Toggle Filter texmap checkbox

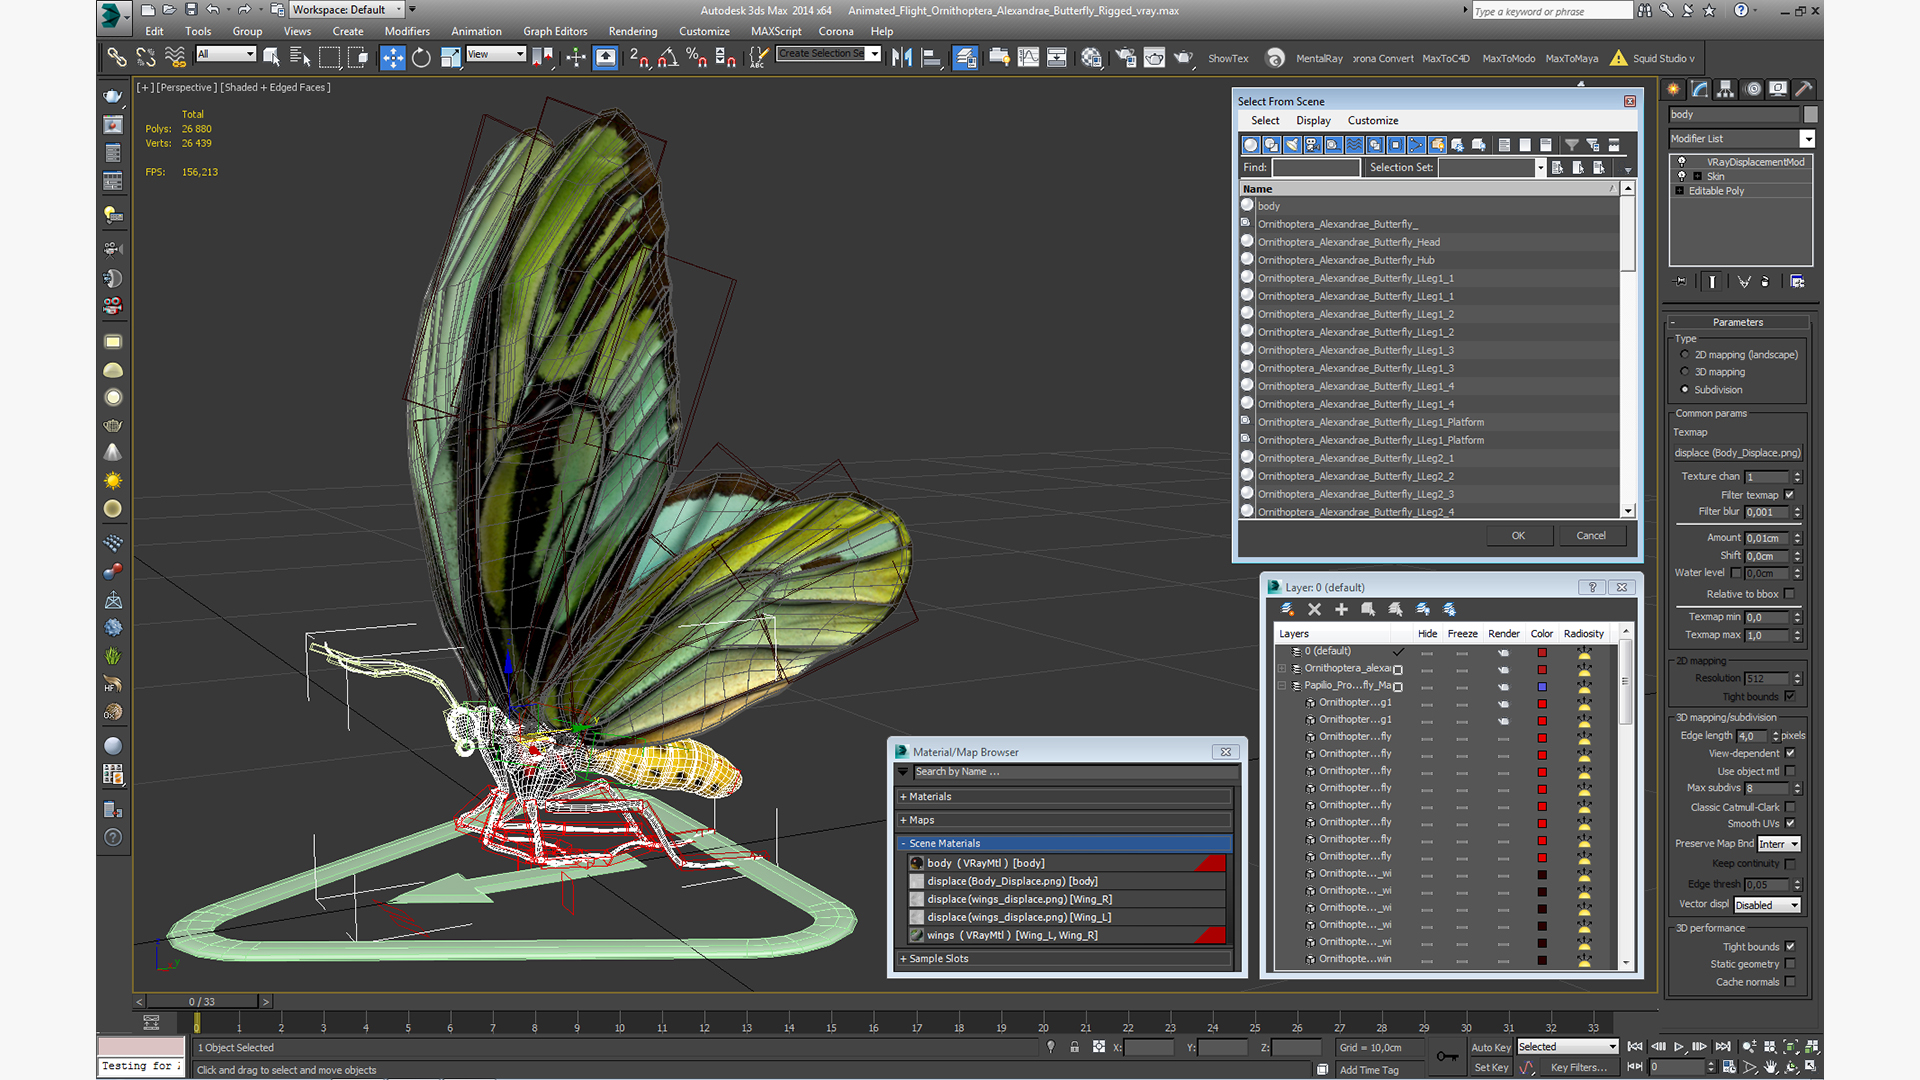(x=1789, y=495)
